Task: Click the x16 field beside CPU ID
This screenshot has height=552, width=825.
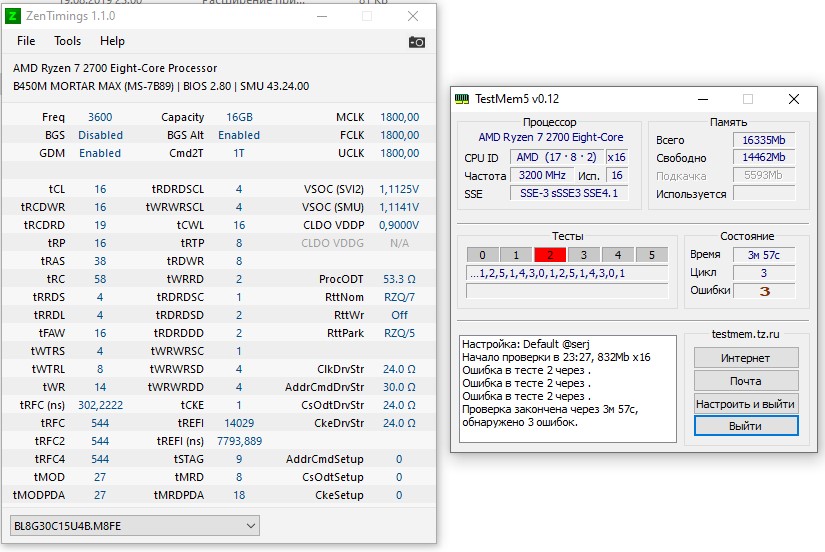Action: click(616, 157)
